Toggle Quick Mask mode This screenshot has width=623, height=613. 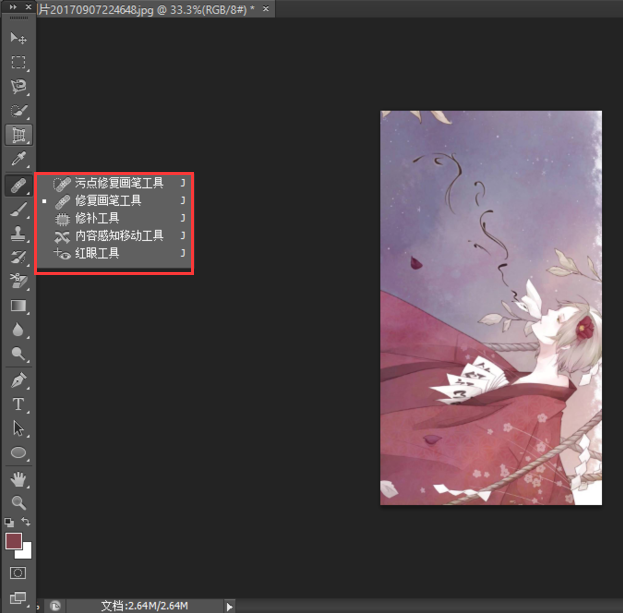(x=18, y=573)
